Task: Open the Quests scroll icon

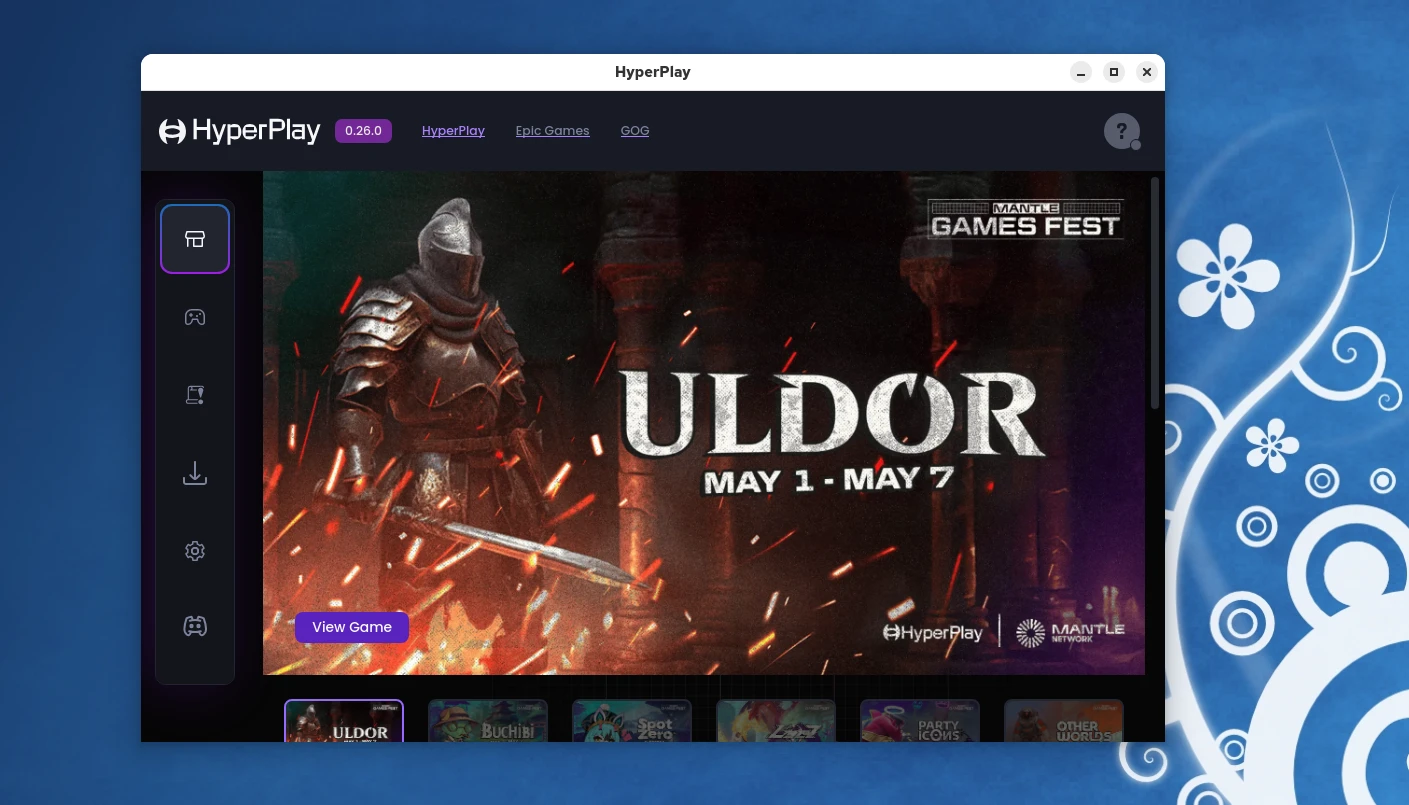Action: coord(195,395)
